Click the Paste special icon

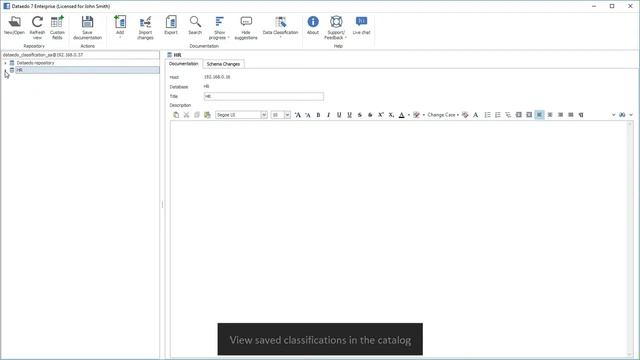click(207, 115)
